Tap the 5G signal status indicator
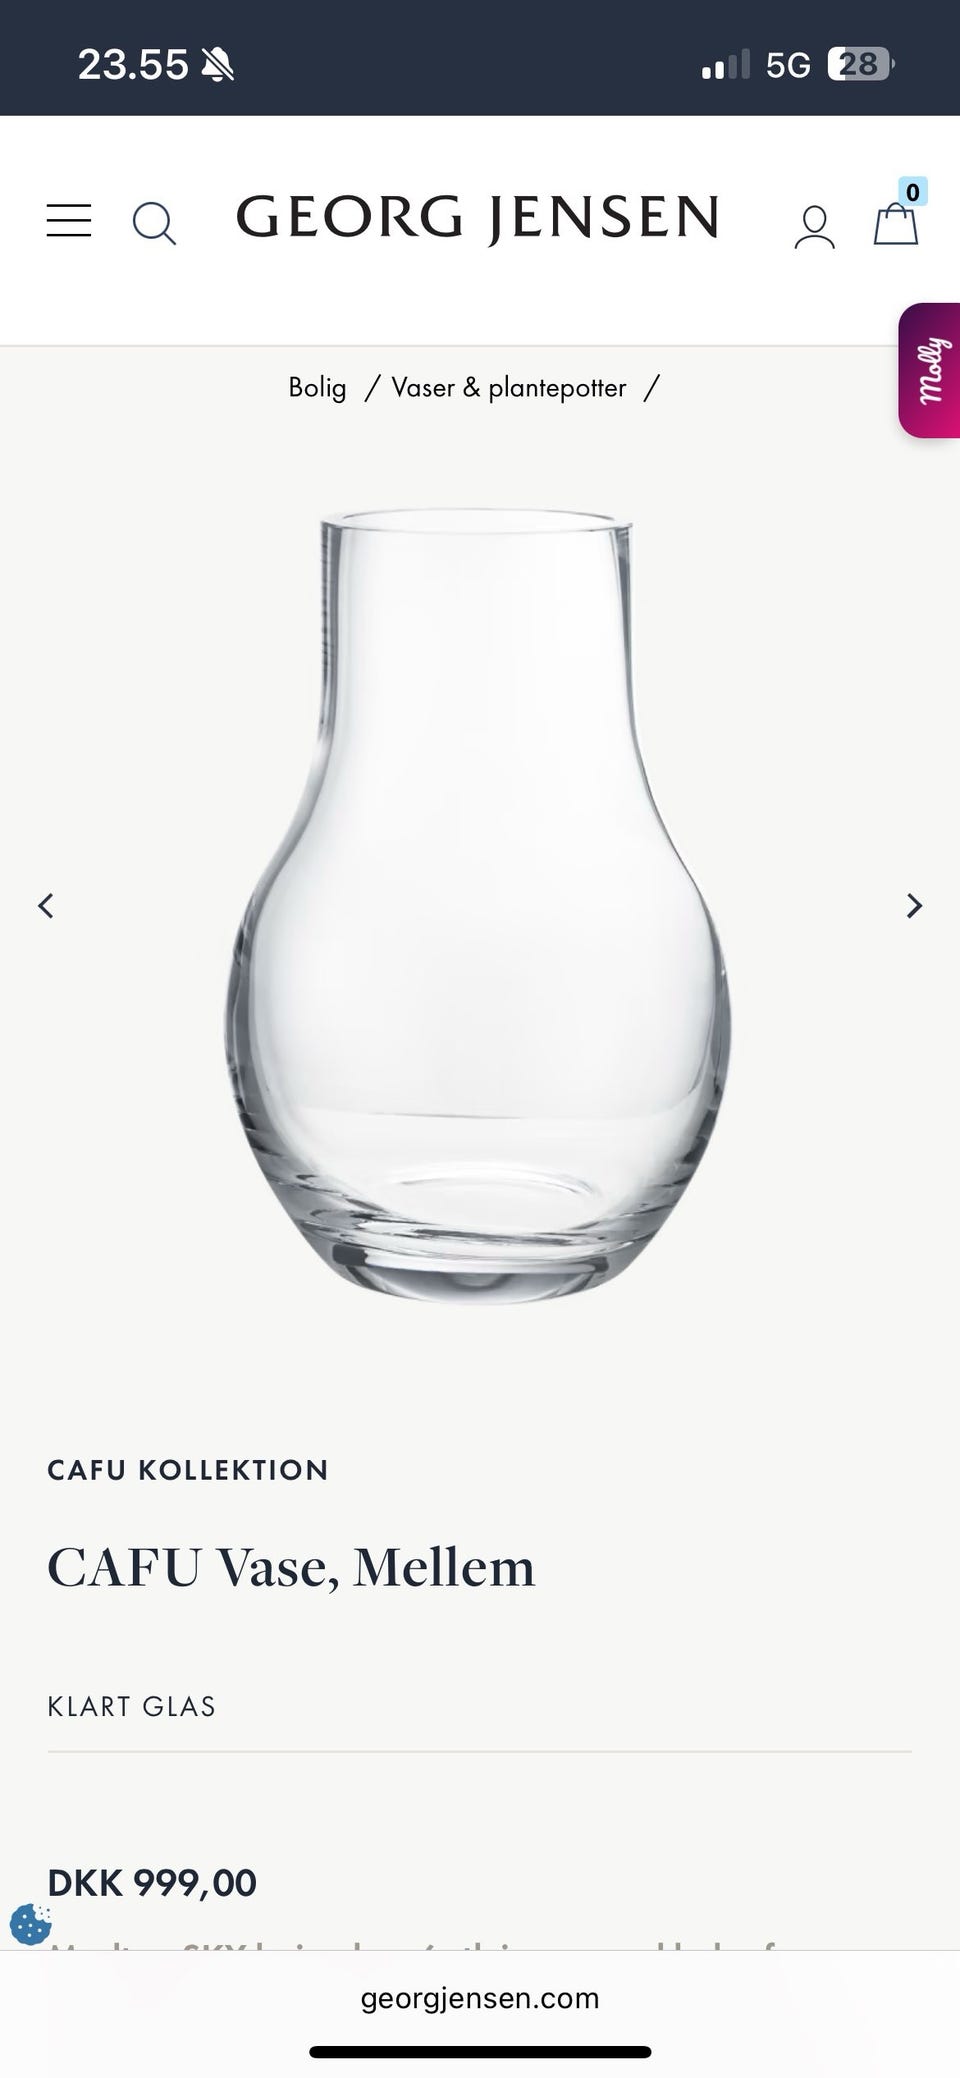960x2078 pixels. [x=788, y=65]
